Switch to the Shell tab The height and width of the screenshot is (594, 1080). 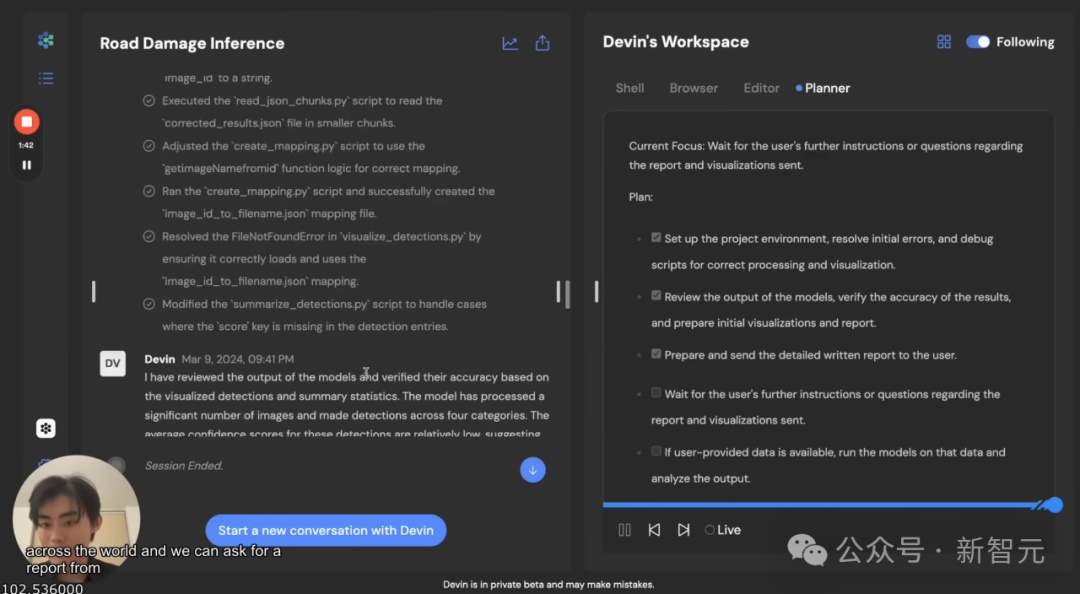point(630,88)
